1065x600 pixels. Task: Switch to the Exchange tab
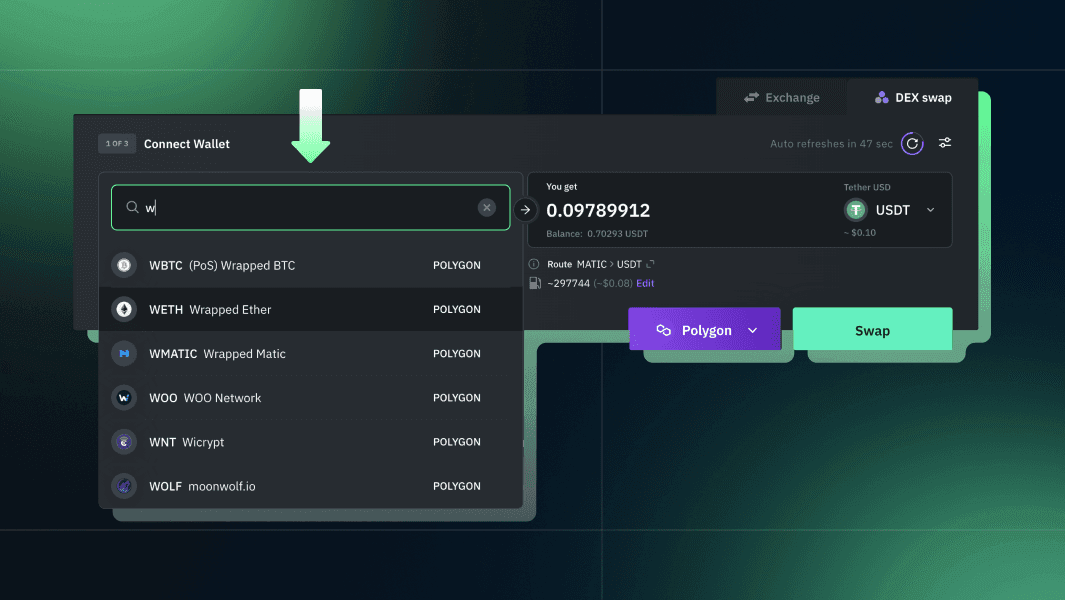(x=781, y=97)
